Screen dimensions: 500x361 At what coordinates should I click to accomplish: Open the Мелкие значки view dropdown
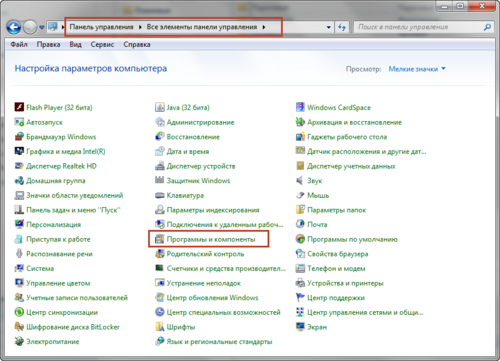coord(417,69)
